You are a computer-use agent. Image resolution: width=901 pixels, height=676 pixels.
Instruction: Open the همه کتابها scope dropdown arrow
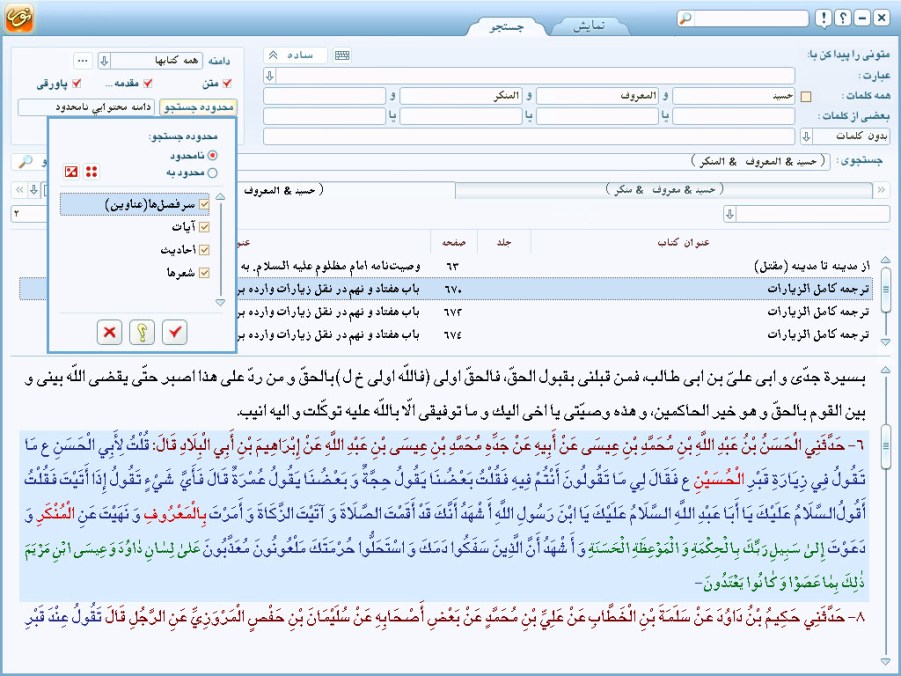(x=104, y=60)
